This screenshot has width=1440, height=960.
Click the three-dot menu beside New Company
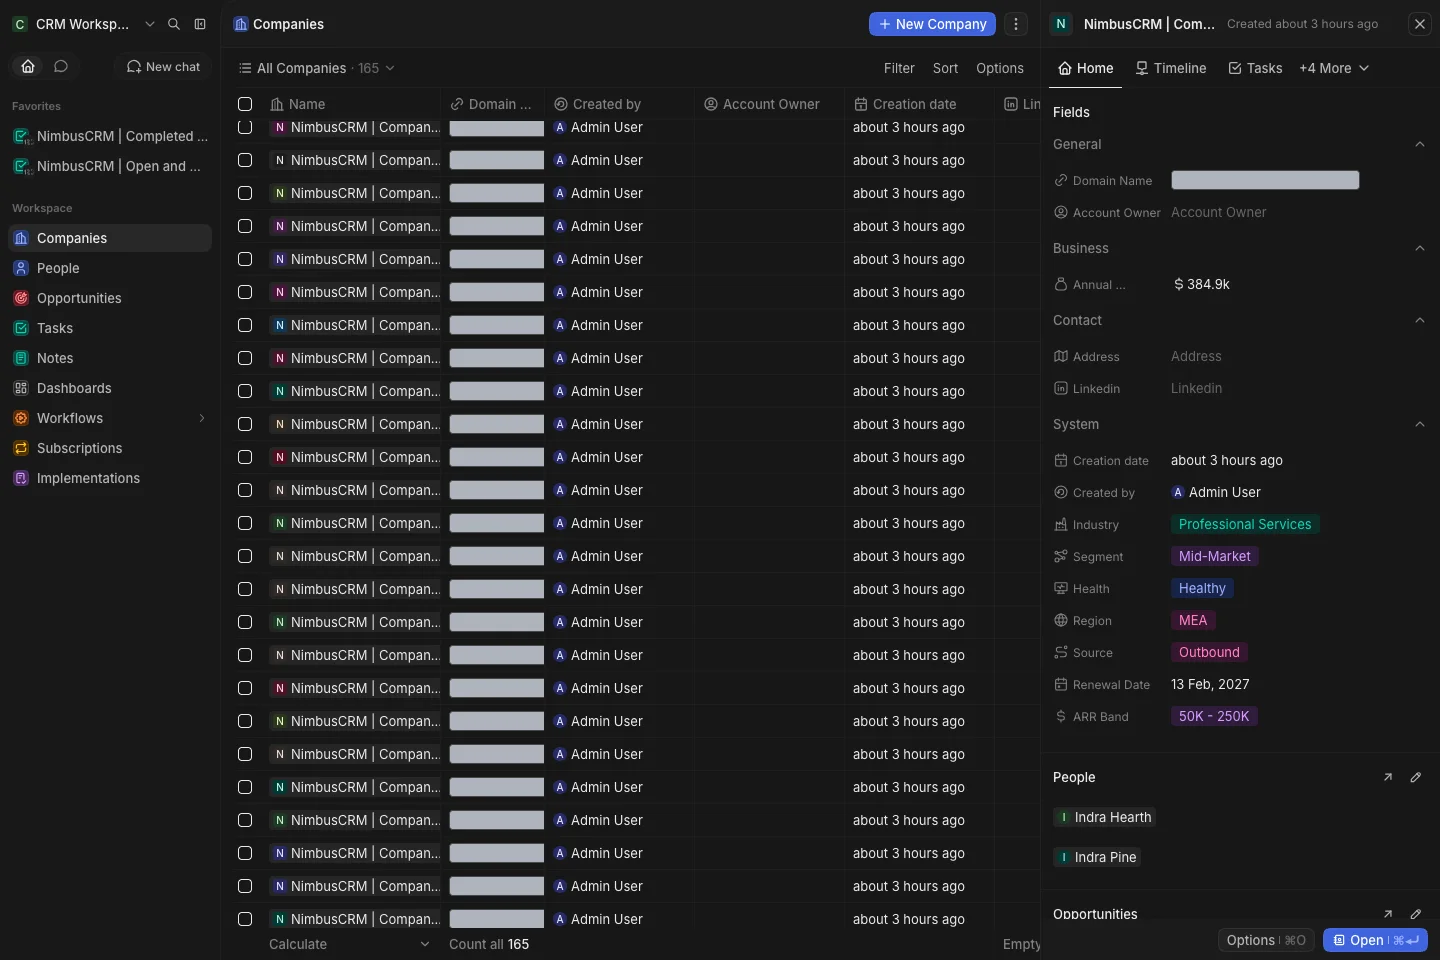coord(1016,24)
